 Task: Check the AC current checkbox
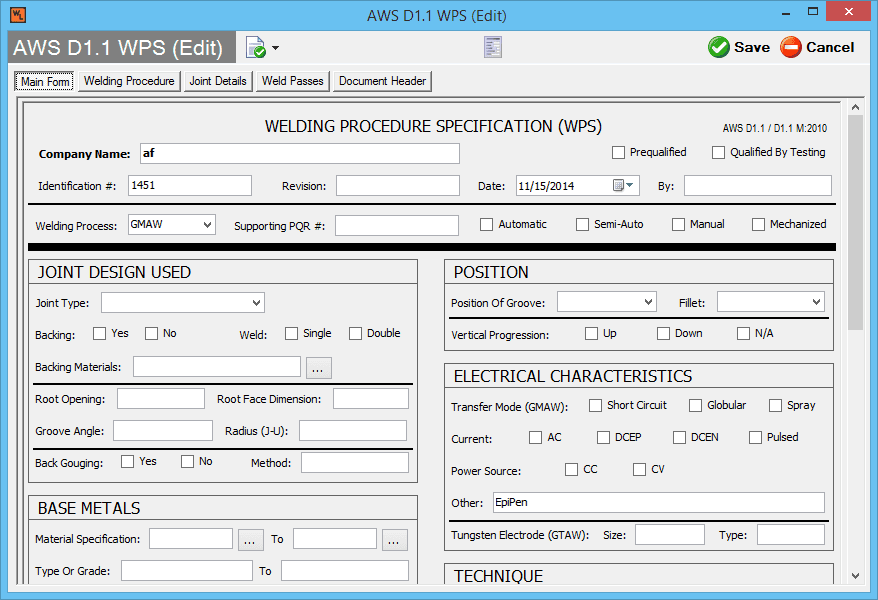tap(535, 437)
